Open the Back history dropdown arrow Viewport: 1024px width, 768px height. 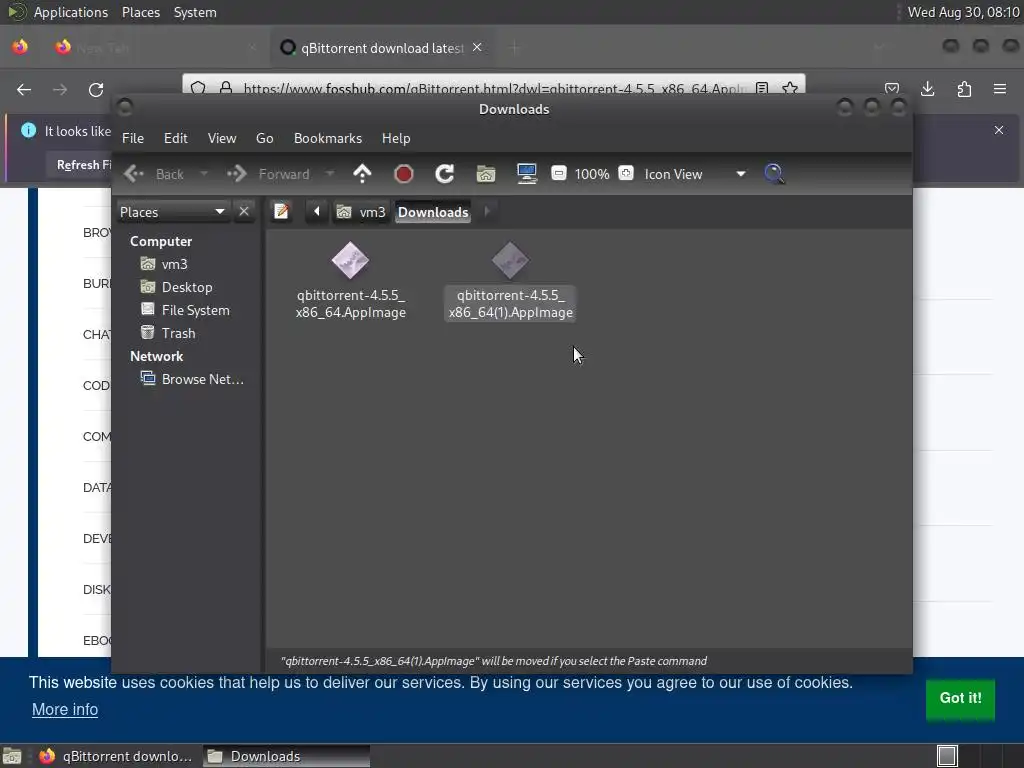pyautogui.click(x=204, y=174)
